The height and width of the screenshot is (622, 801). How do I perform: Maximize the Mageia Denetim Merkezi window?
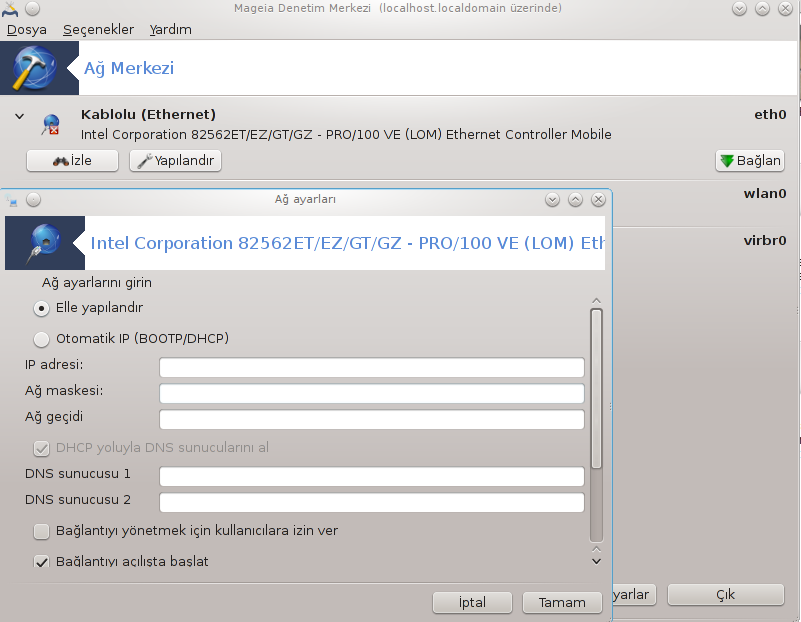tap(762, 9)
